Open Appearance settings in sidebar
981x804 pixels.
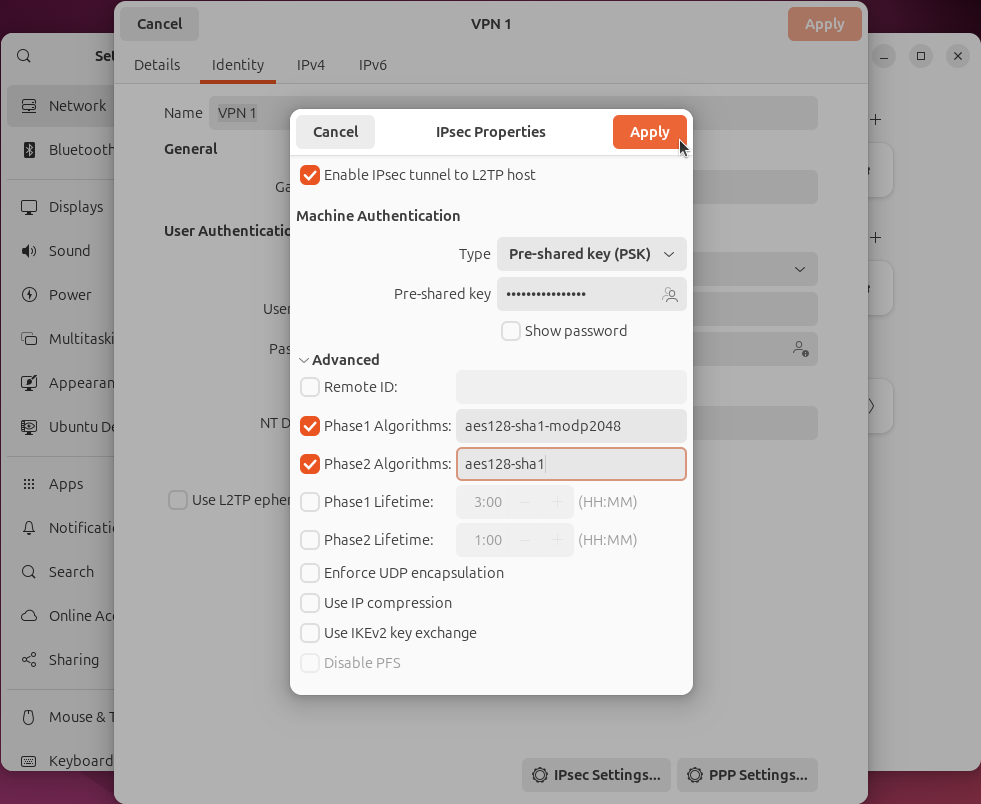click(61, 383)
